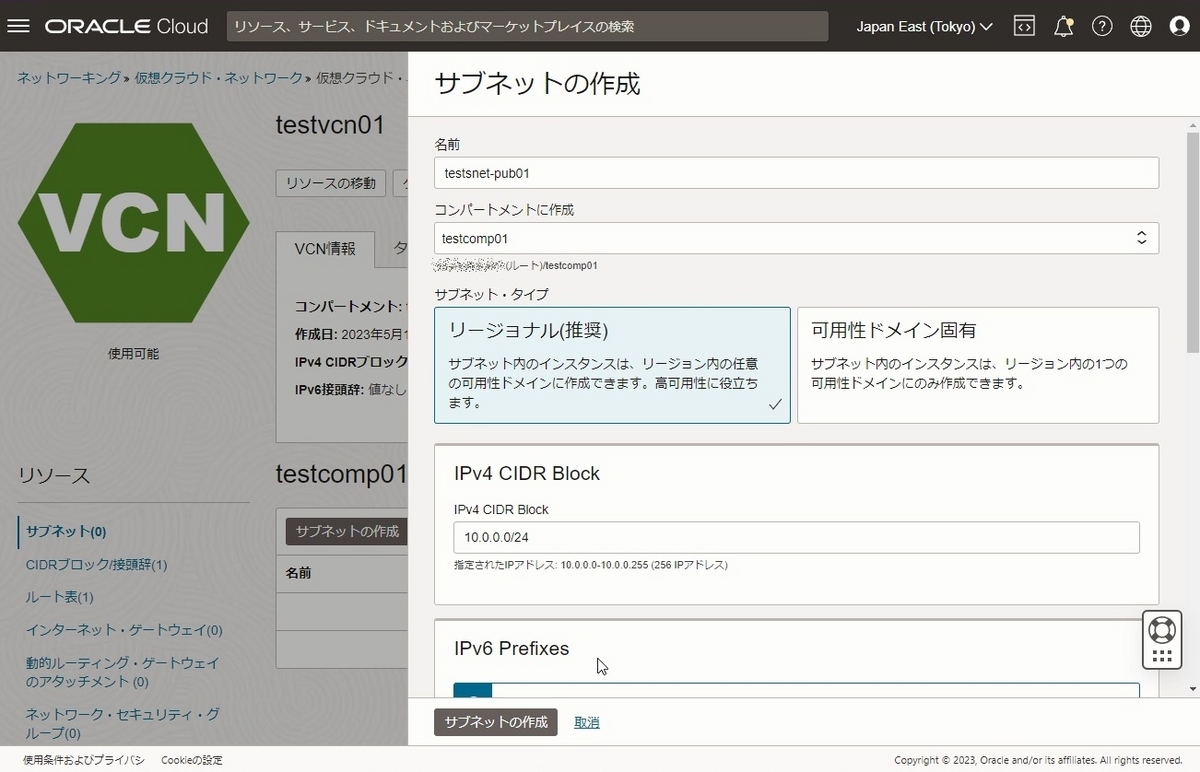Open the user profile avatar menu
This screenshot has height=772, width=1200.
click(1179, 26)
